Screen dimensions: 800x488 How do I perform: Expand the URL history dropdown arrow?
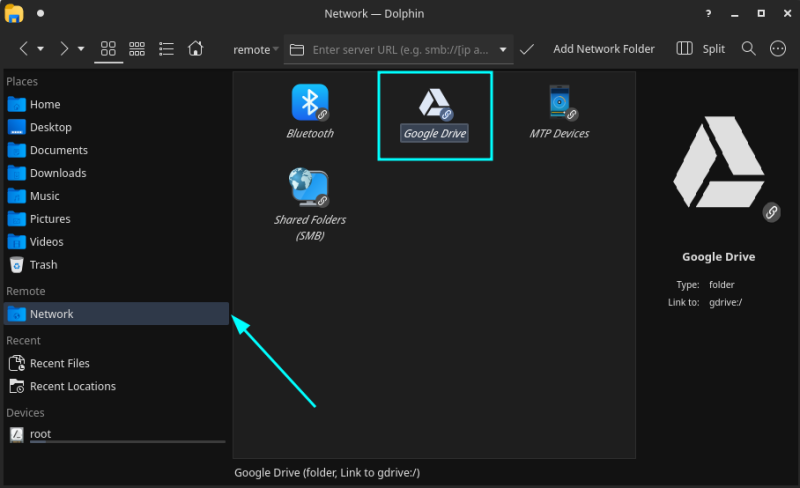pyautogui.click(x=503, y=50)
